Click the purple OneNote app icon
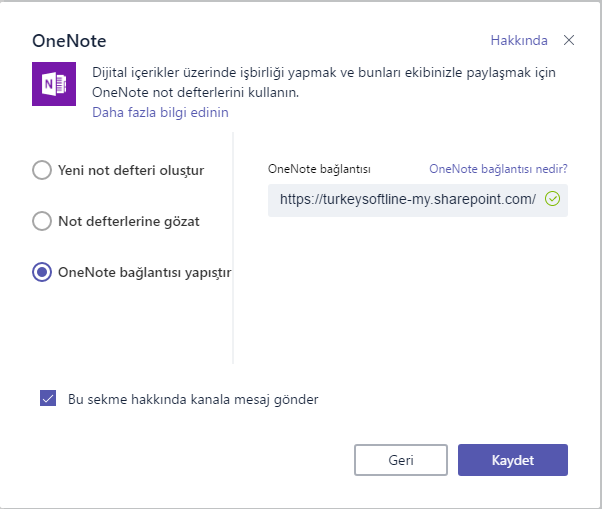The height and width of the screenshot is (509, 602). [54, 84]
